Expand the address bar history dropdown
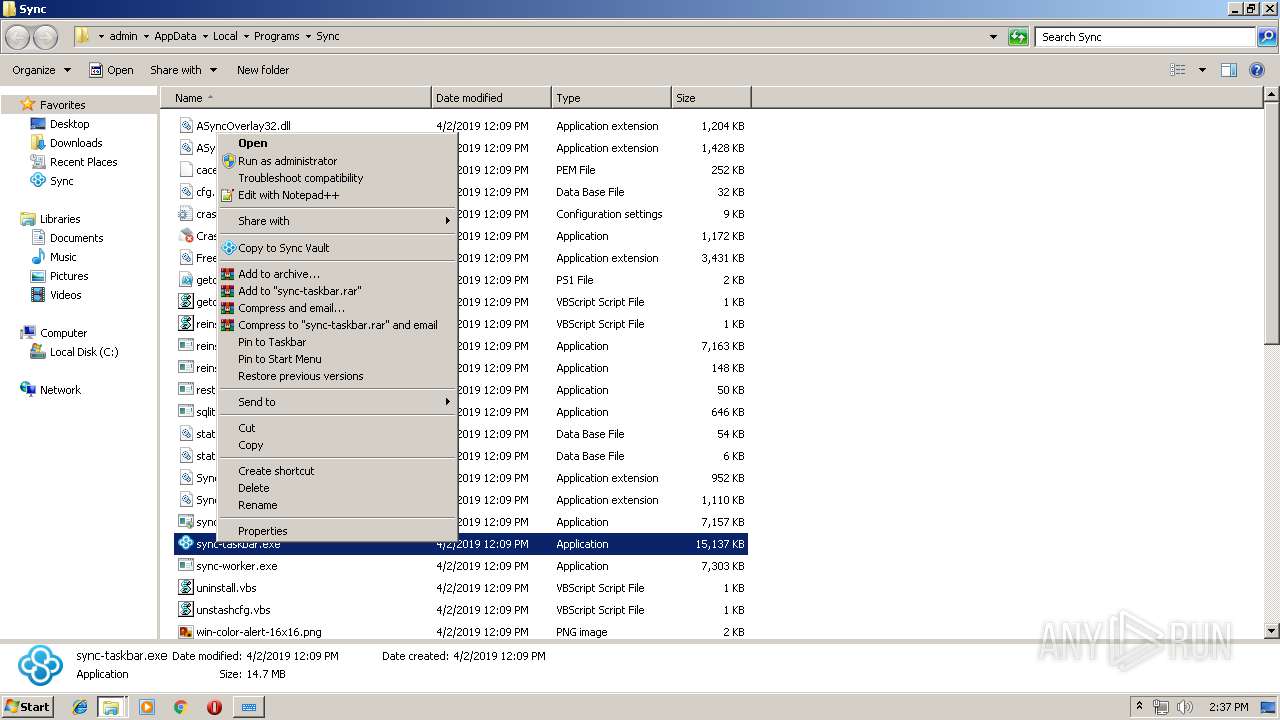The width and height of the screenshot is (1280, 720). 993,37
